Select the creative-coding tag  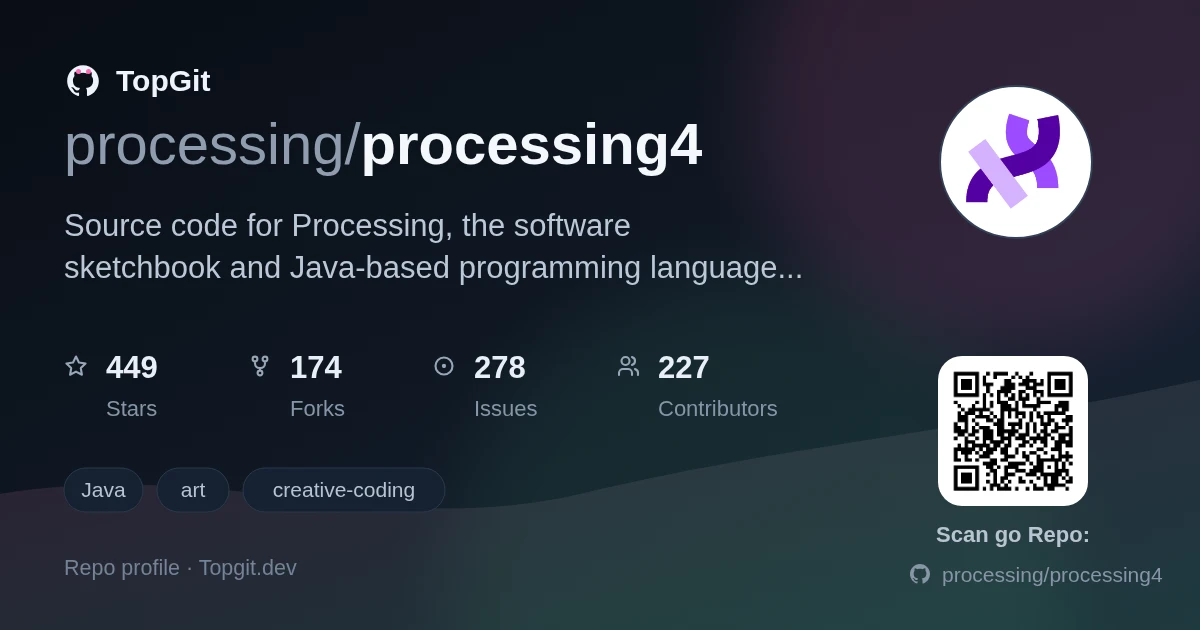(344, 490)
